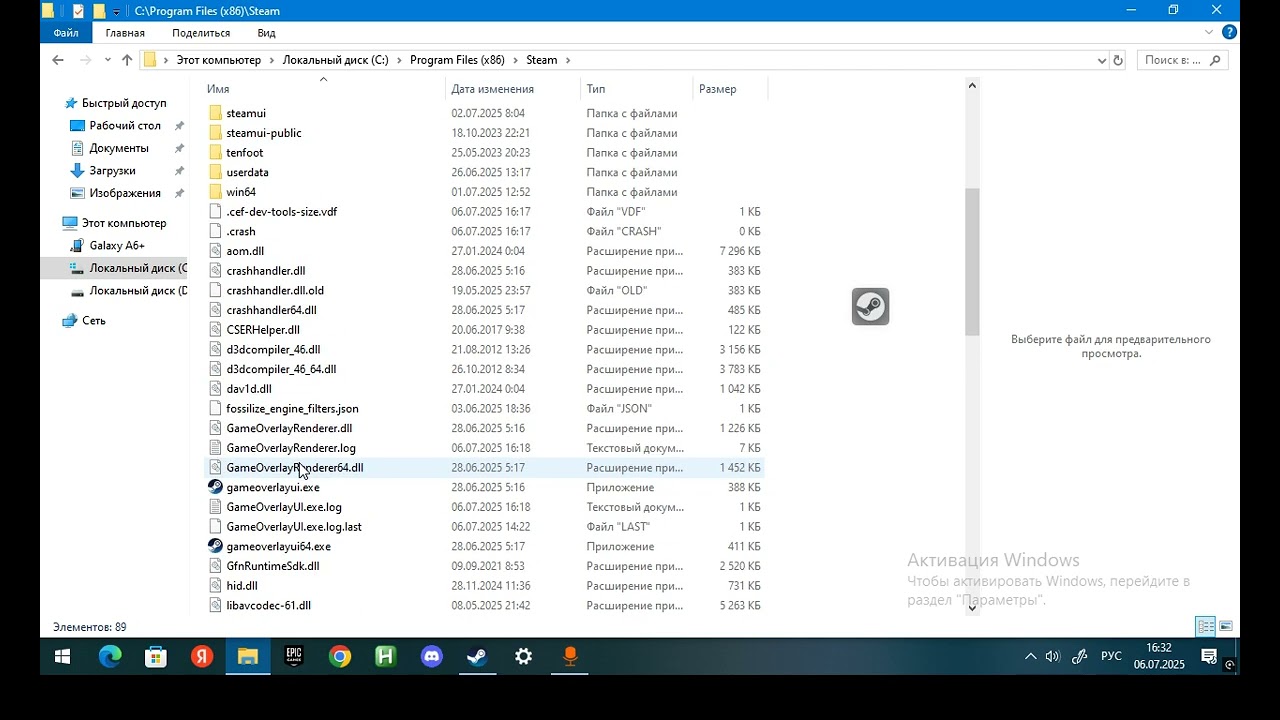Viewport: 1280px width, 720px height.
Task: Select fossilize_engine_filters.json file
Action: pos(292,408)
